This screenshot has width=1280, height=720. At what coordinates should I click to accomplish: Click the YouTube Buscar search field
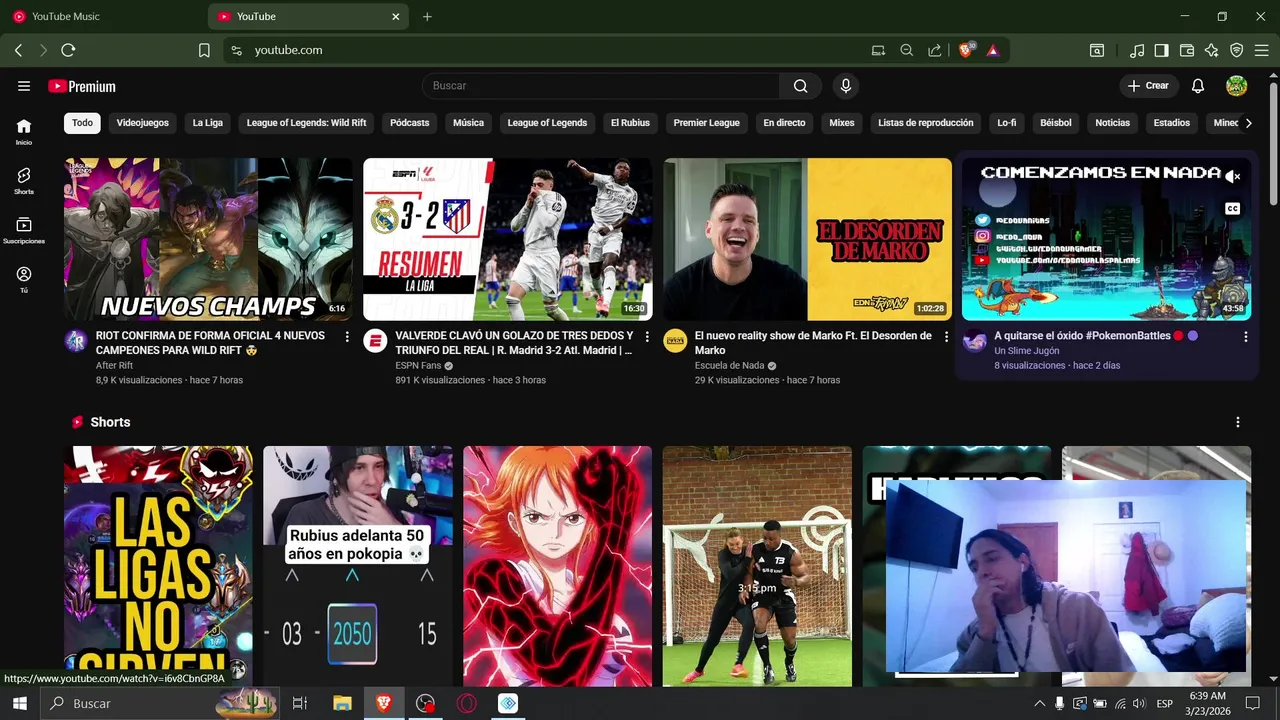[x=601, y=86]
